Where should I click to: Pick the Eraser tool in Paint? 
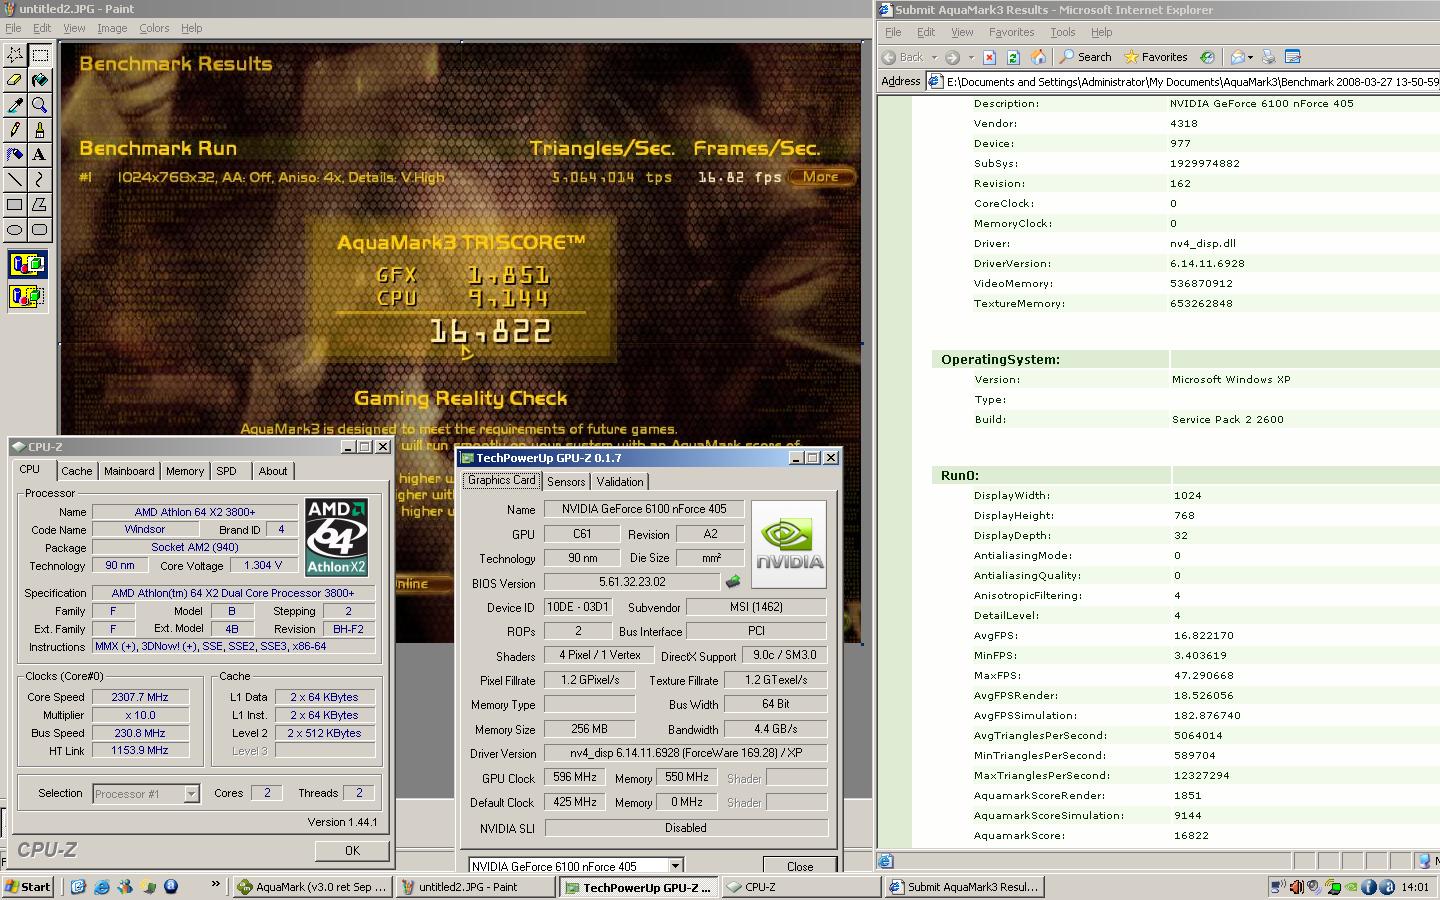point(15,80)
